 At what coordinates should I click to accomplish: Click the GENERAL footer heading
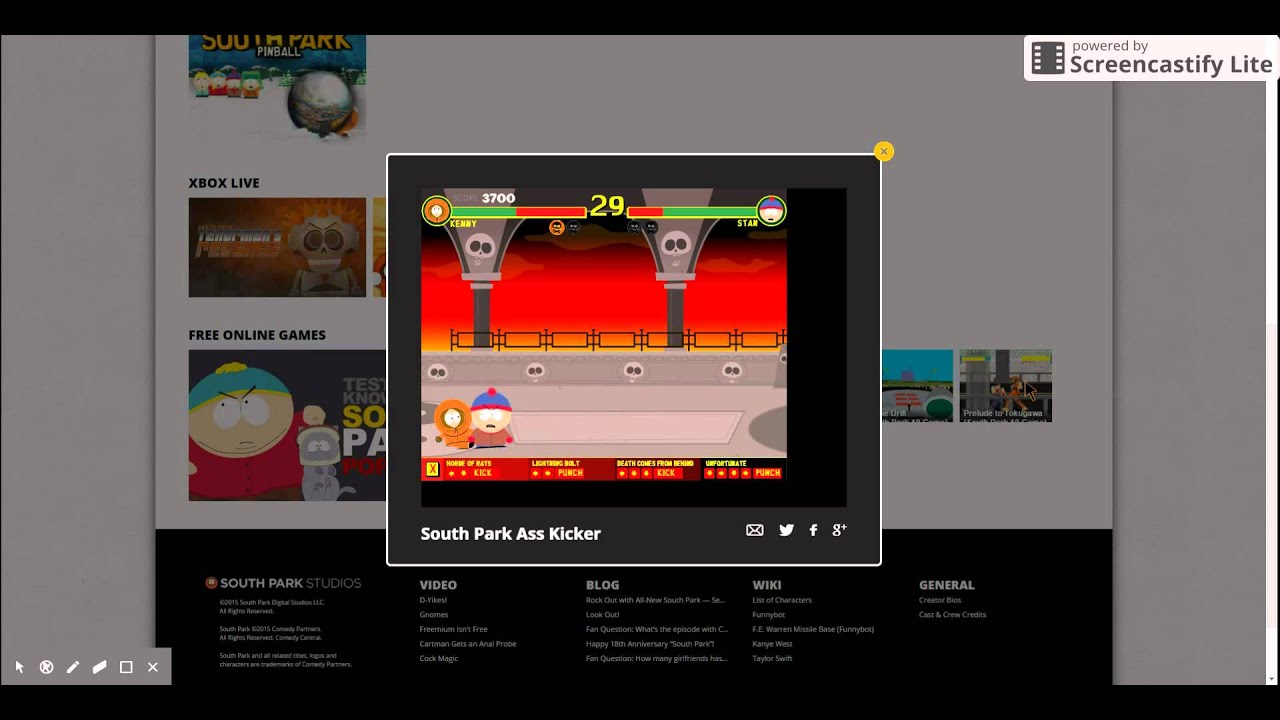tap(947, 585)
